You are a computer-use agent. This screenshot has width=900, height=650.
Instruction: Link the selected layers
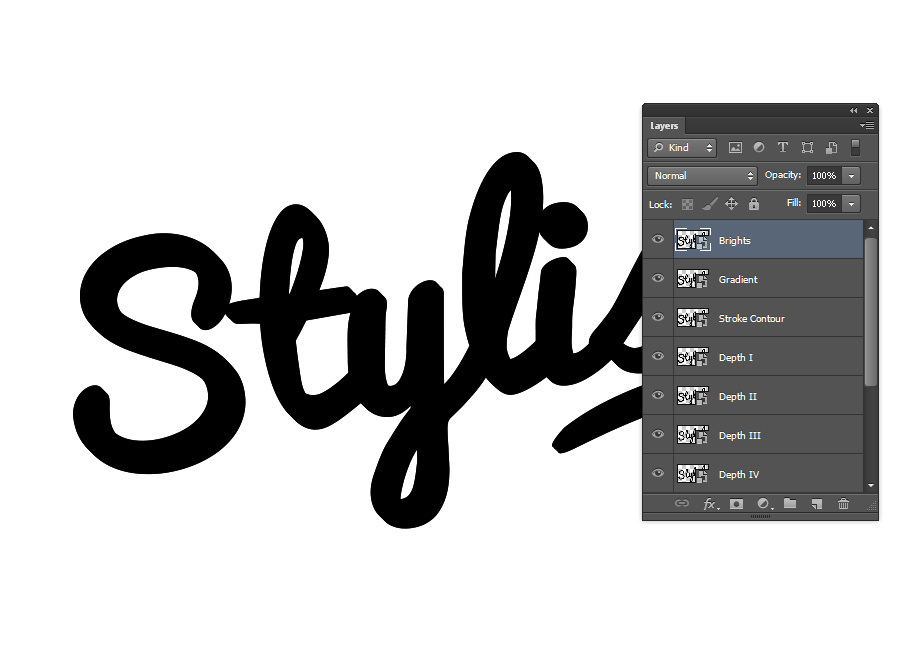pos(683,504)
